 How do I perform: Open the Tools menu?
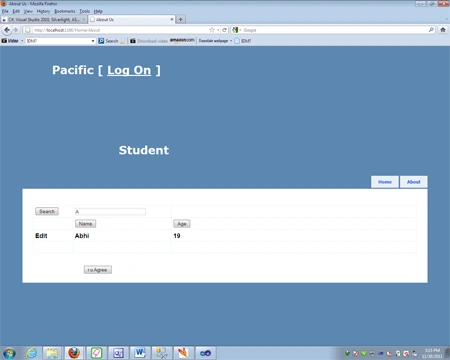tap(85, 11)
